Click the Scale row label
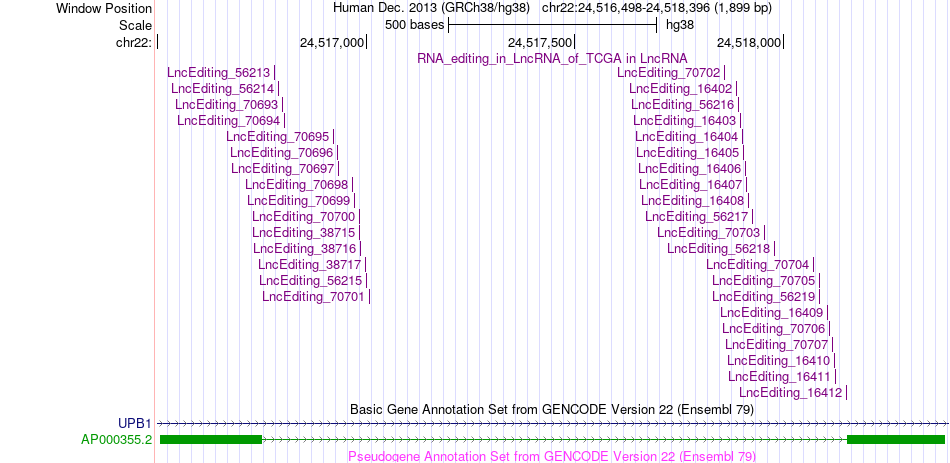Image resolution: width=950 pixels, height=463 pixels. point(135,25)
